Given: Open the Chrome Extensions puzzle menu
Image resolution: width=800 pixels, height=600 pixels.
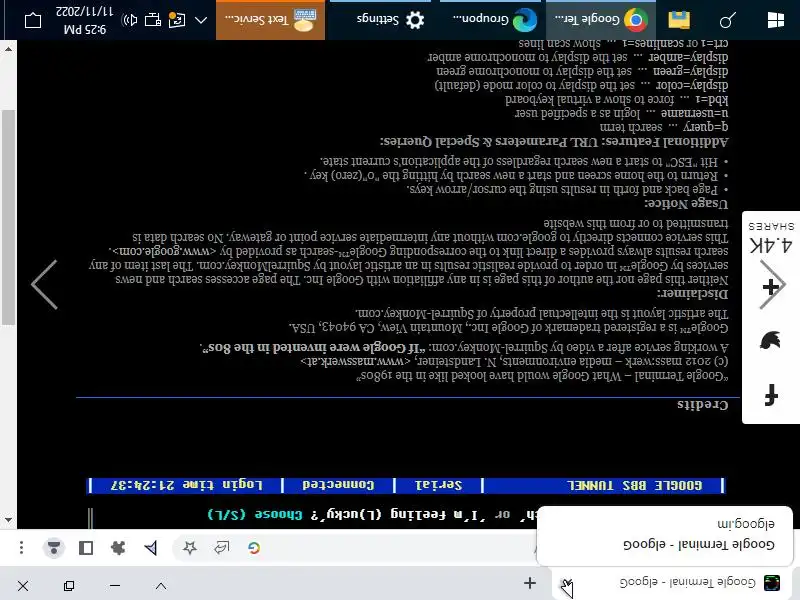Looking at the screenshot, I should point(118,547).
